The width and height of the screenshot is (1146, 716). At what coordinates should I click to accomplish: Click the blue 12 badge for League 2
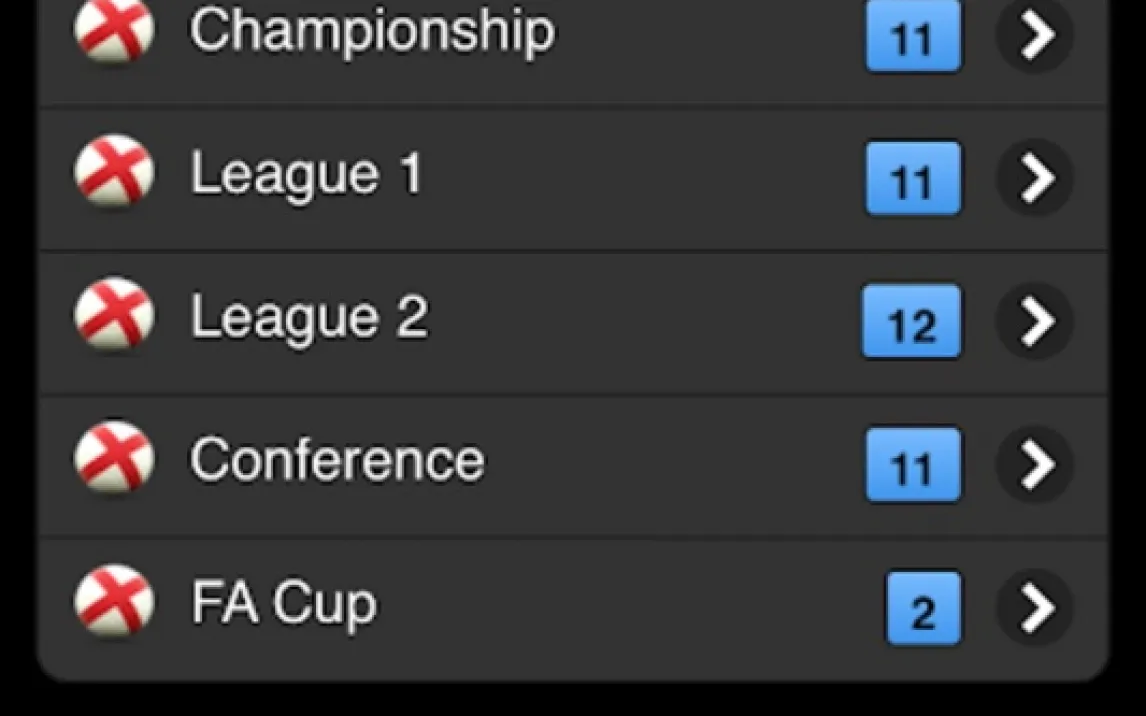point(912,321)
